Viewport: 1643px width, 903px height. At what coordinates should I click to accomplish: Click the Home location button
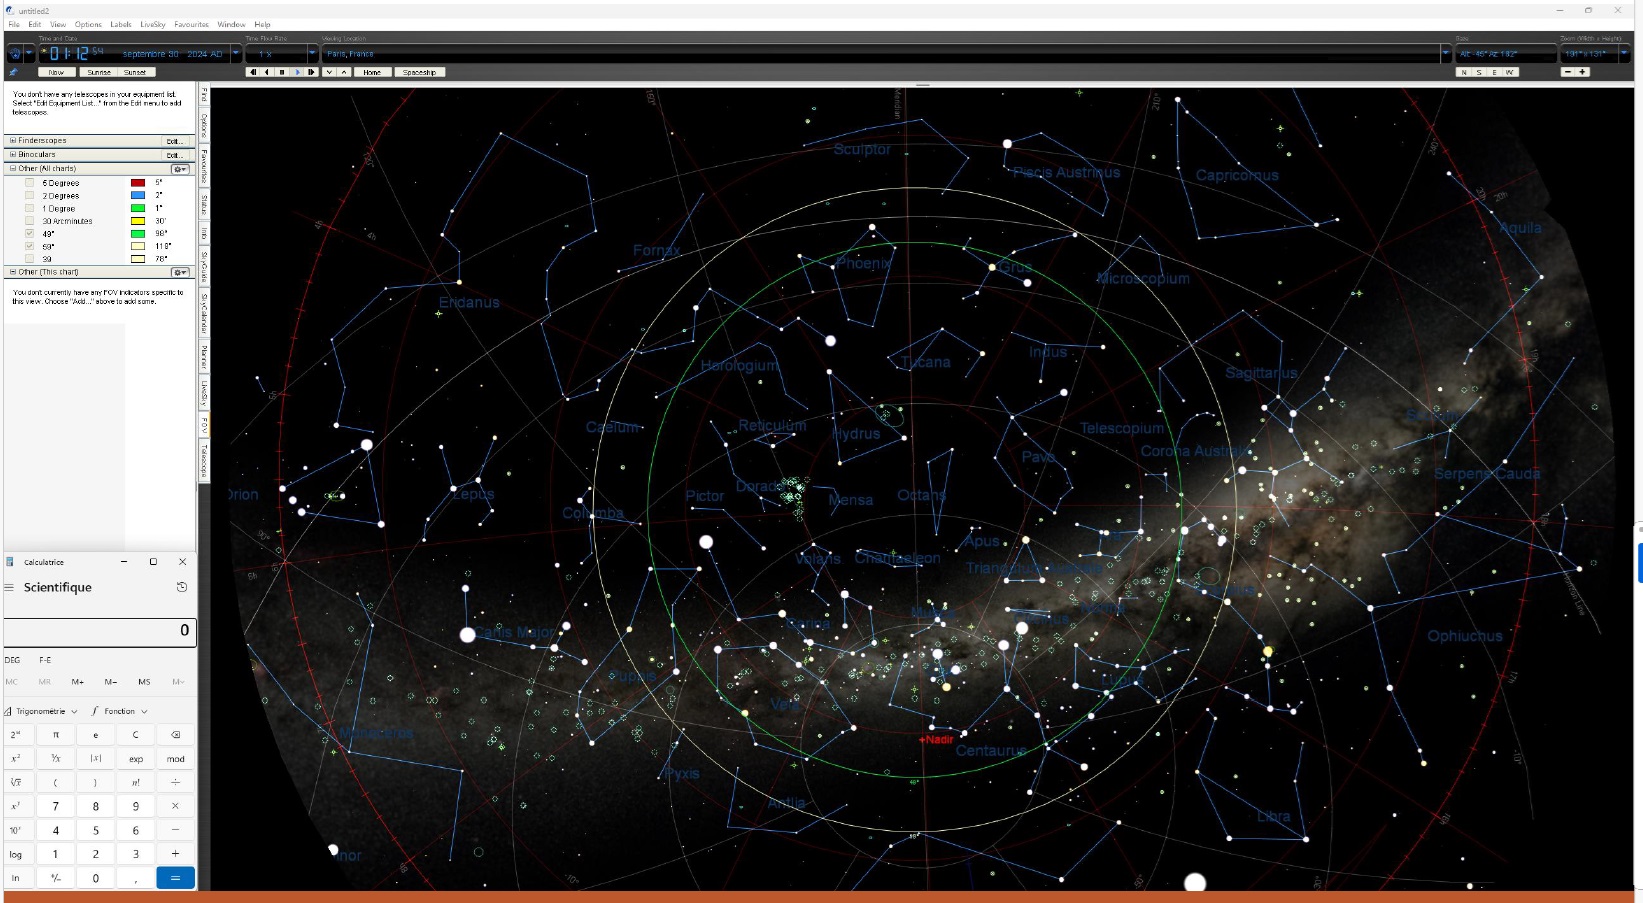(x=372, y=72)
